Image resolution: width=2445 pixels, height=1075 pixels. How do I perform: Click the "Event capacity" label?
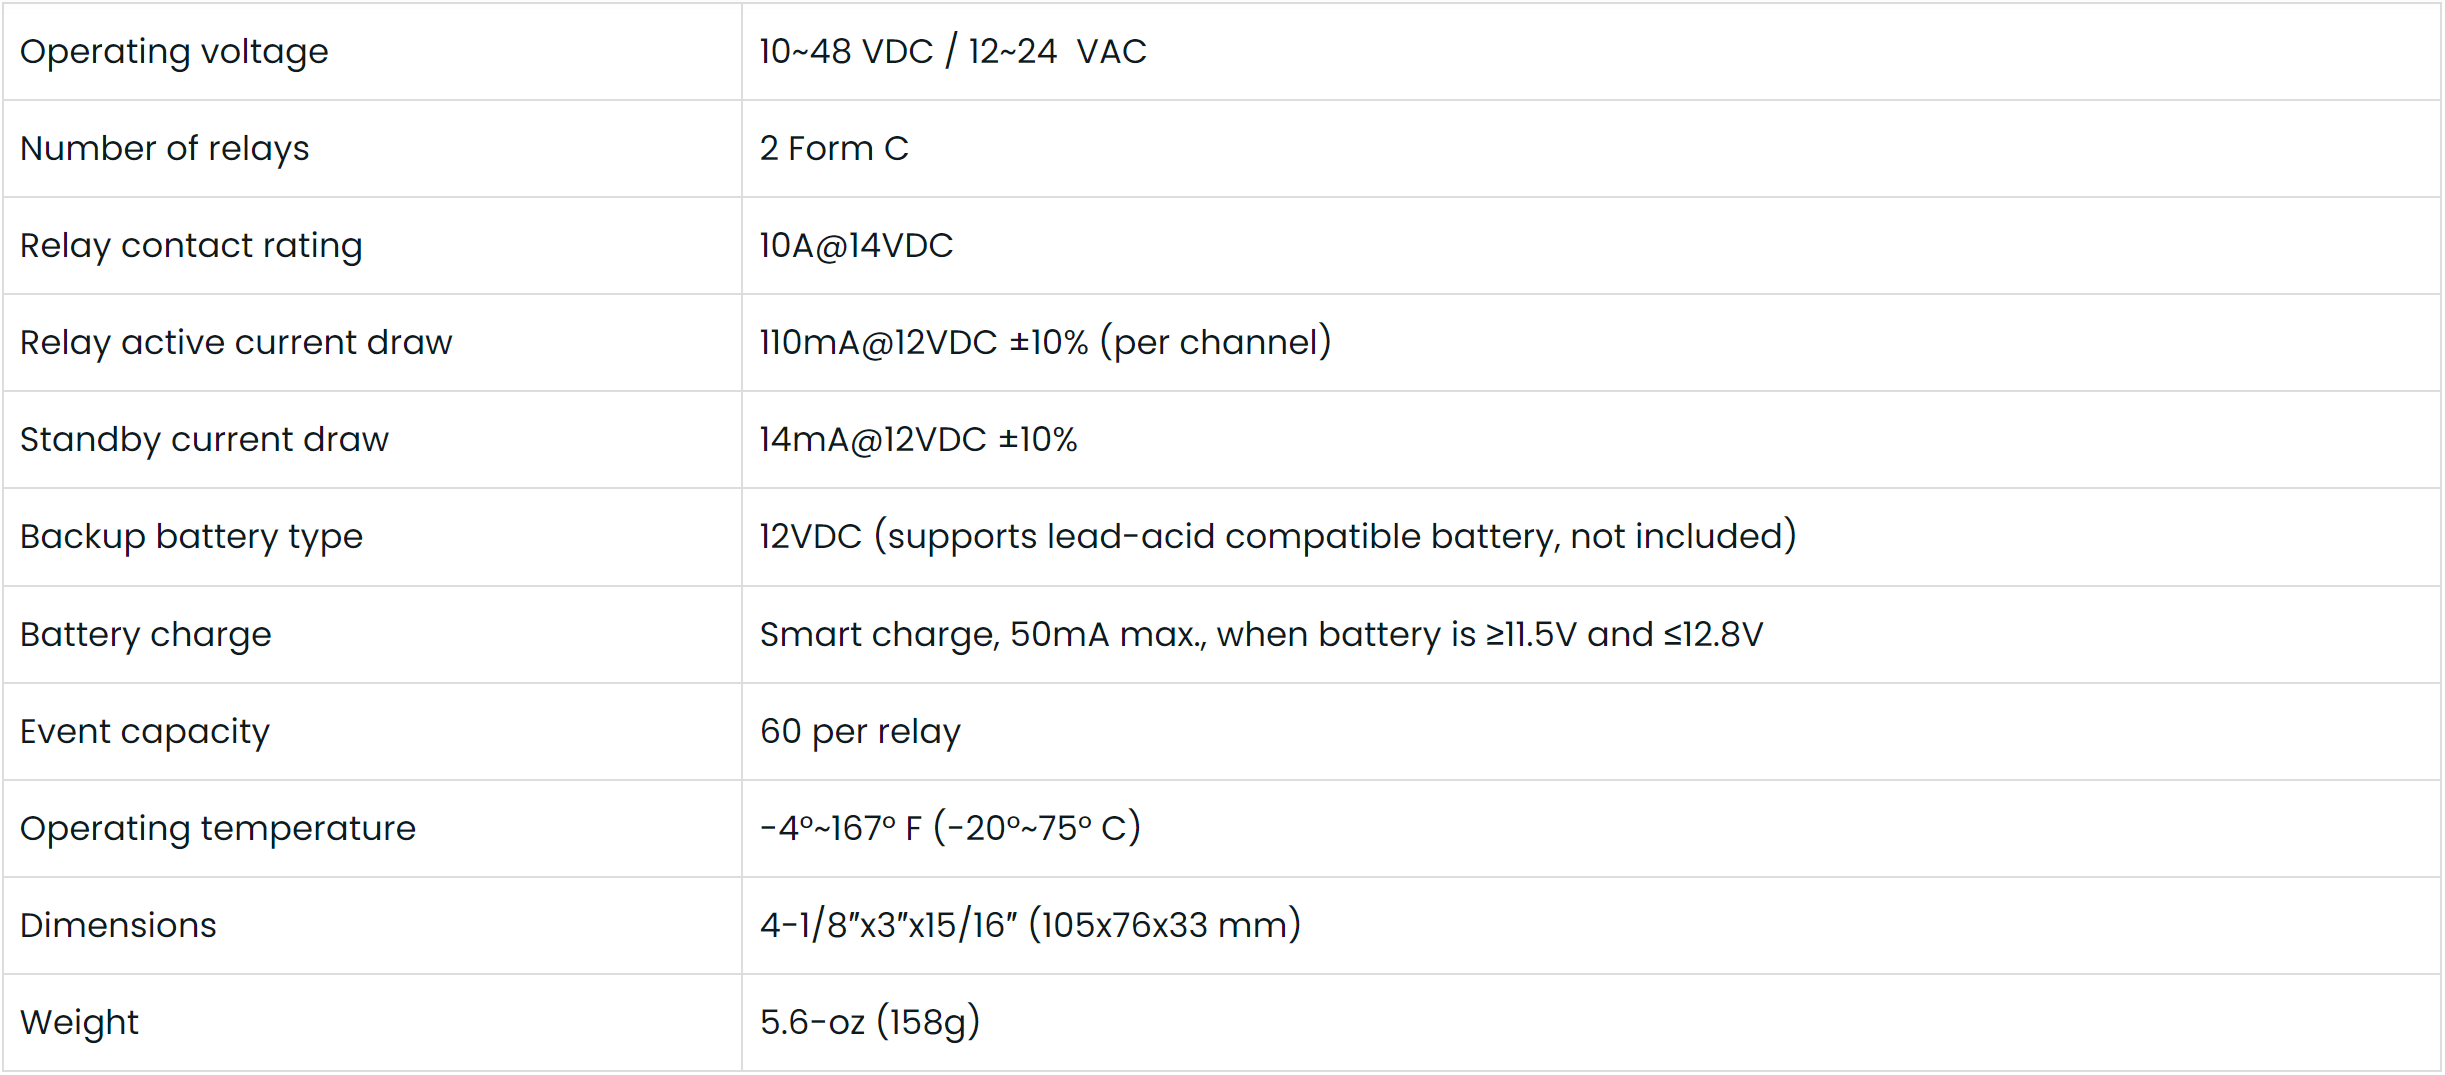pos(145,732)
